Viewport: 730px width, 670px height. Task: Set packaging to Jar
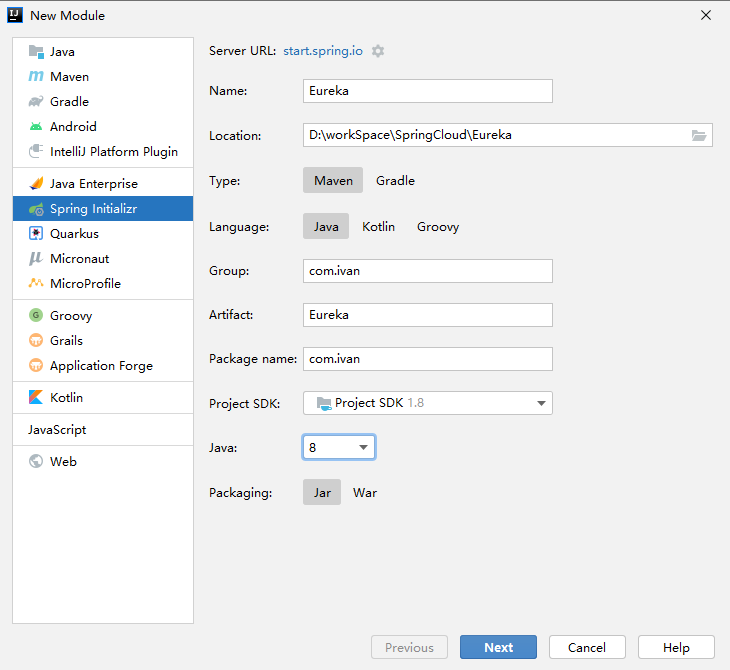pyautogui.click(x=322, y=492)
